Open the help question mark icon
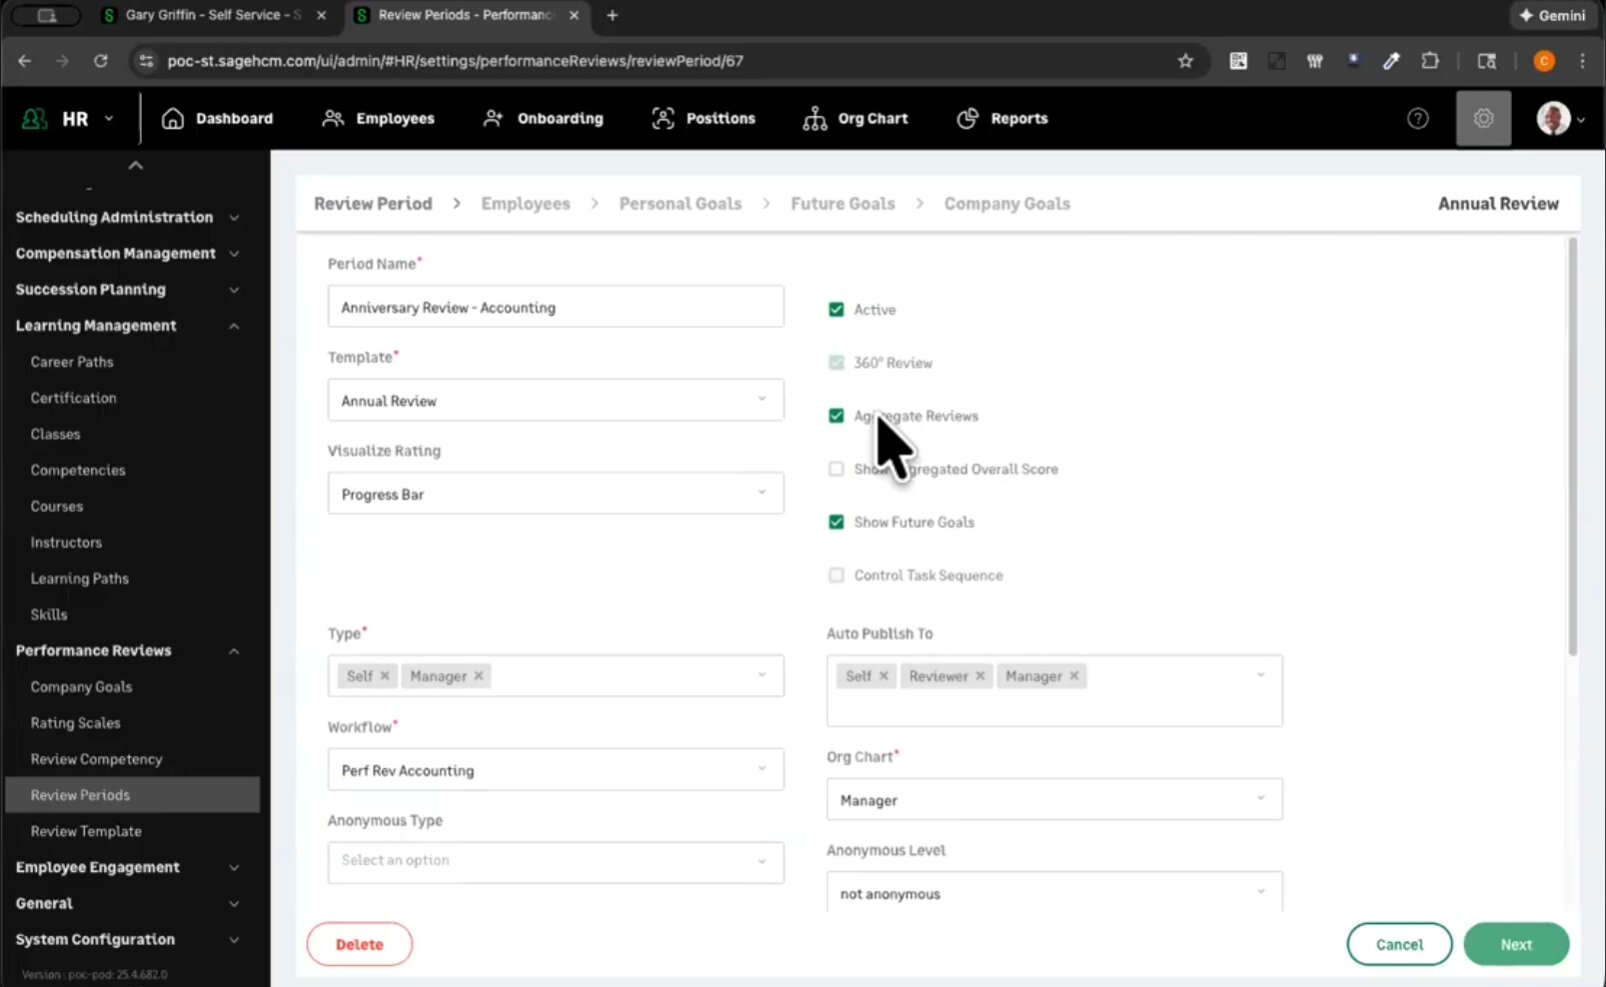The image size is (1606, 987). point(1417,119)
